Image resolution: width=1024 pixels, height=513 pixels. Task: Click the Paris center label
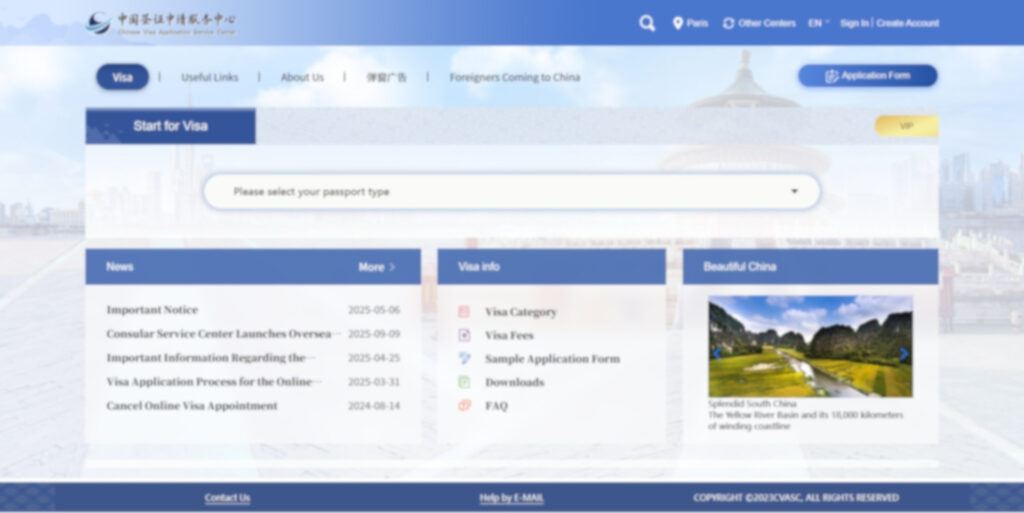coord(697,23)
